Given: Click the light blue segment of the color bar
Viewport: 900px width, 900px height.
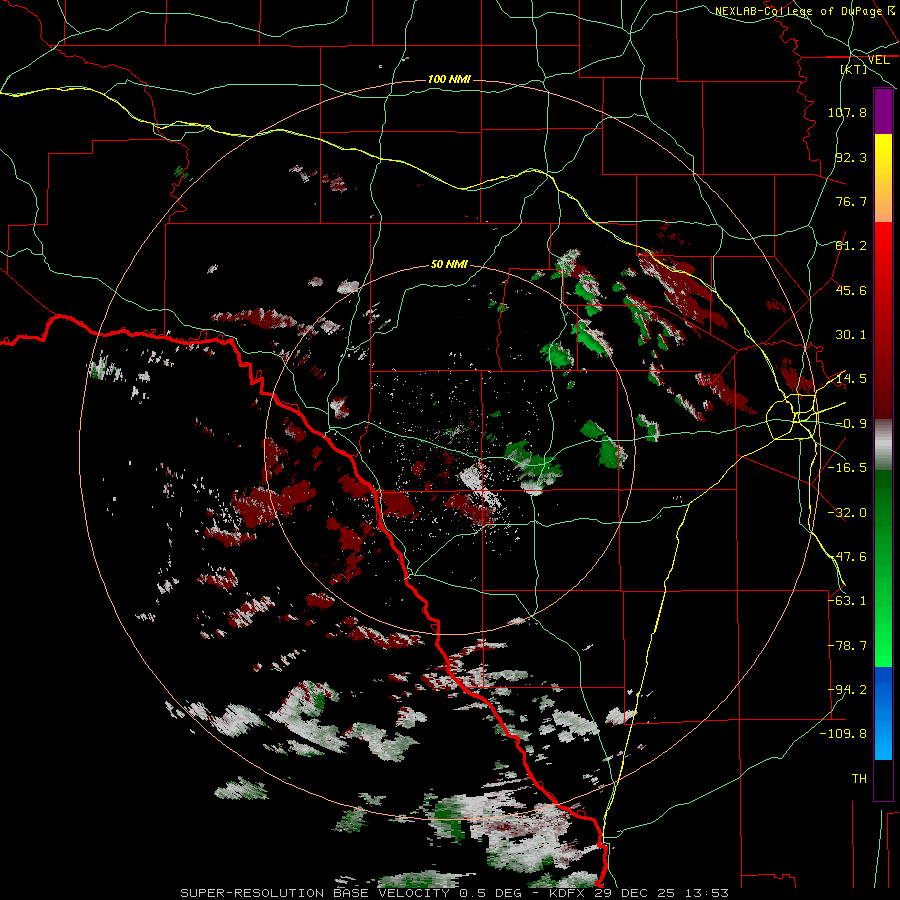Looking at the screenshot, I should pyautogui.click(x=883, y=740).
